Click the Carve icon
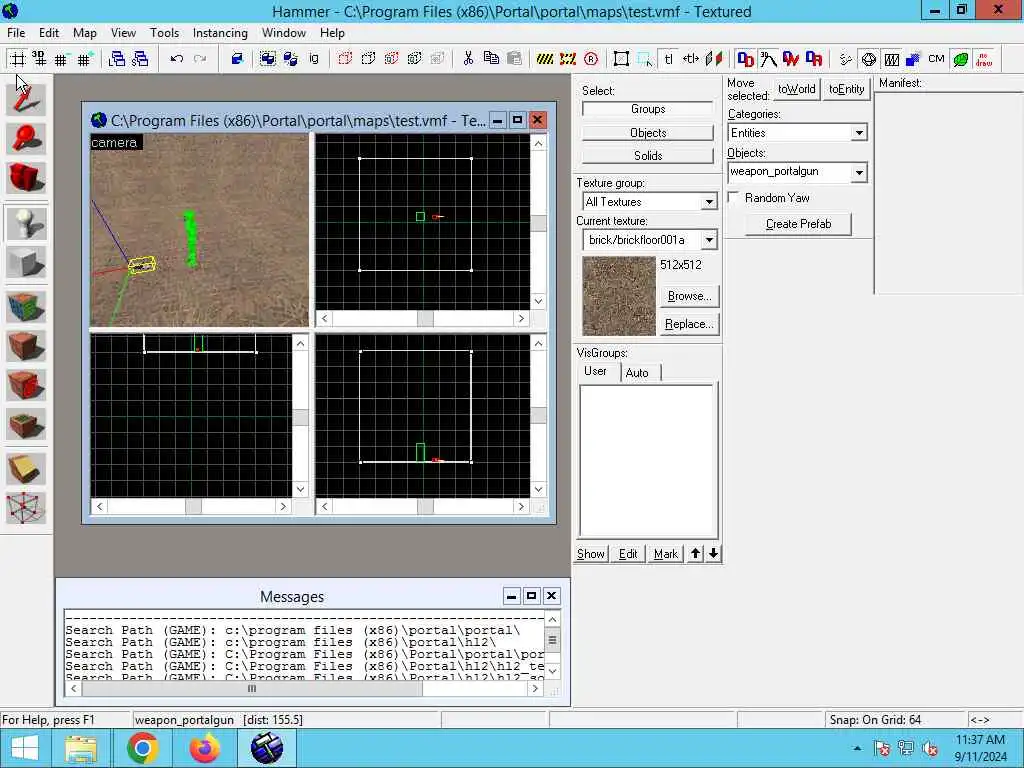 click(x=237, y=59)
